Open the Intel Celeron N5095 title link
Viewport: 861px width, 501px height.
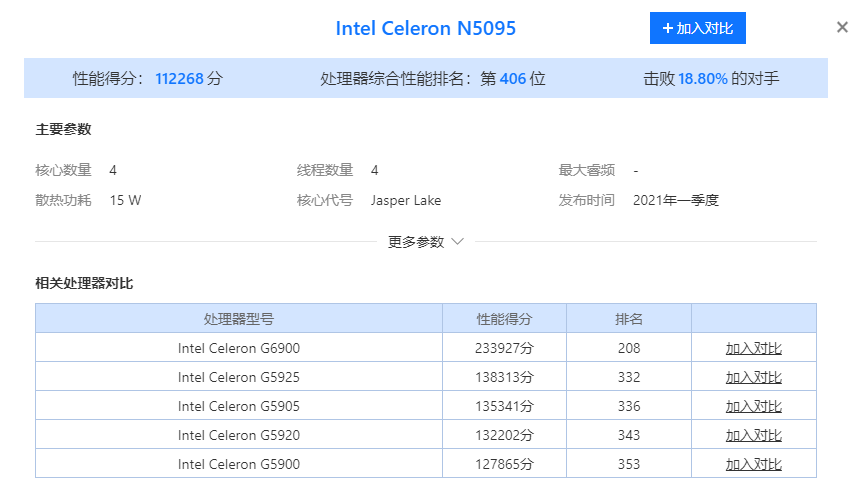tap(426, 29)
